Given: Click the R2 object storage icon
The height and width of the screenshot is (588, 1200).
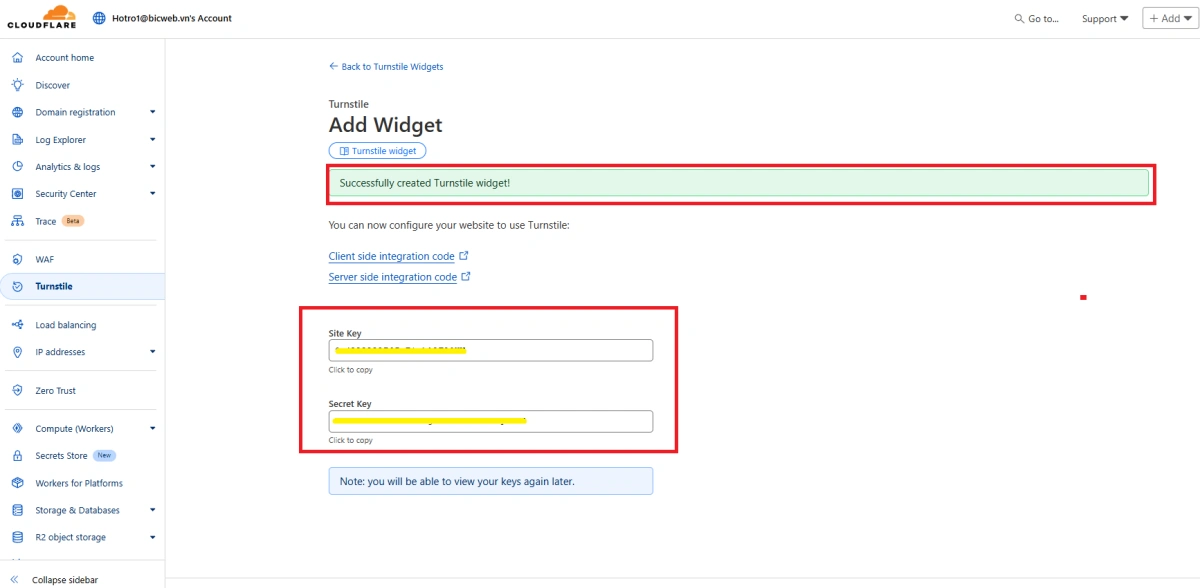Looking at the screenshot, I should (17, 537).
